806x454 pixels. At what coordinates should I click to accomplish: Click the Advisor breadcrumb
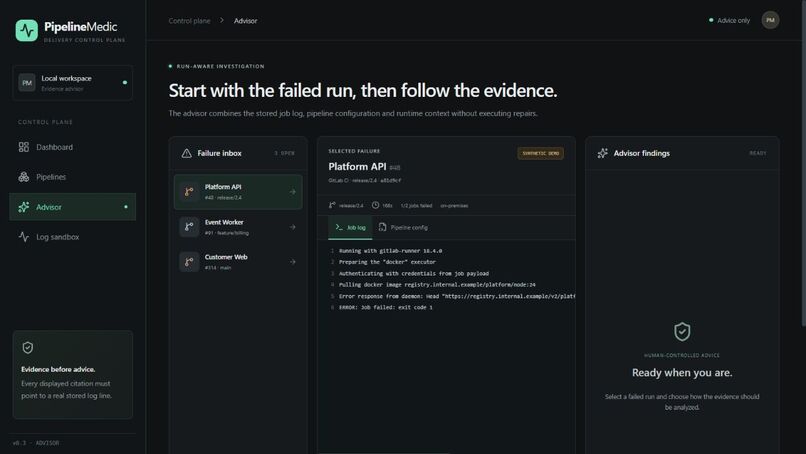(245, 21)
